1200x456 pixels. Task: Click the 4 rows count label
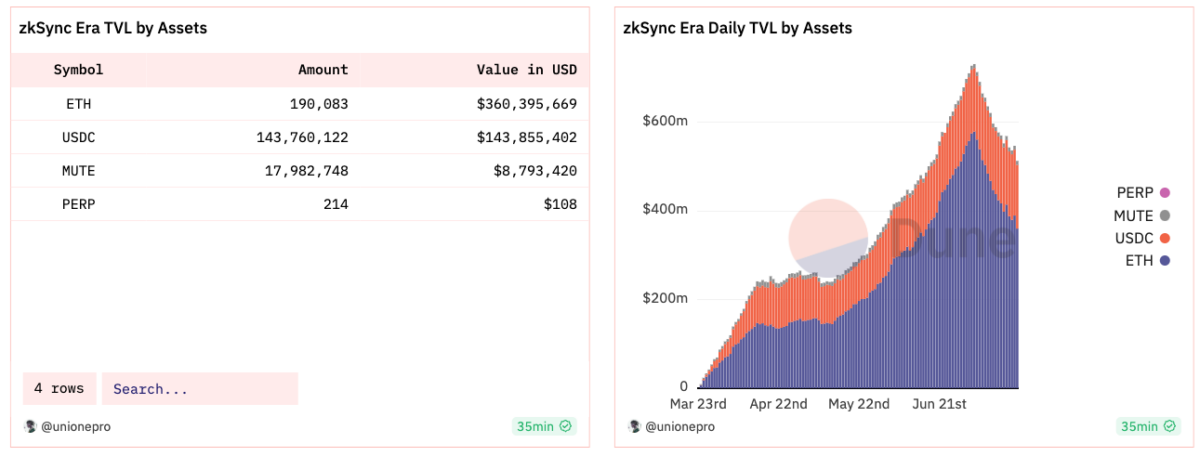pyautogui.click(x=59, y=389)
